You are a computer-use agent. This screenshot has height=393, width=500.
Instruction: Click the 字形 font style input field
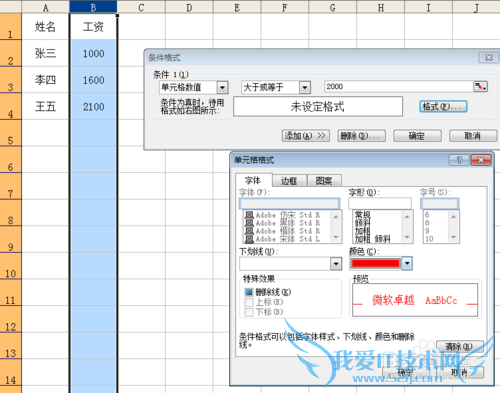[380, 203]
